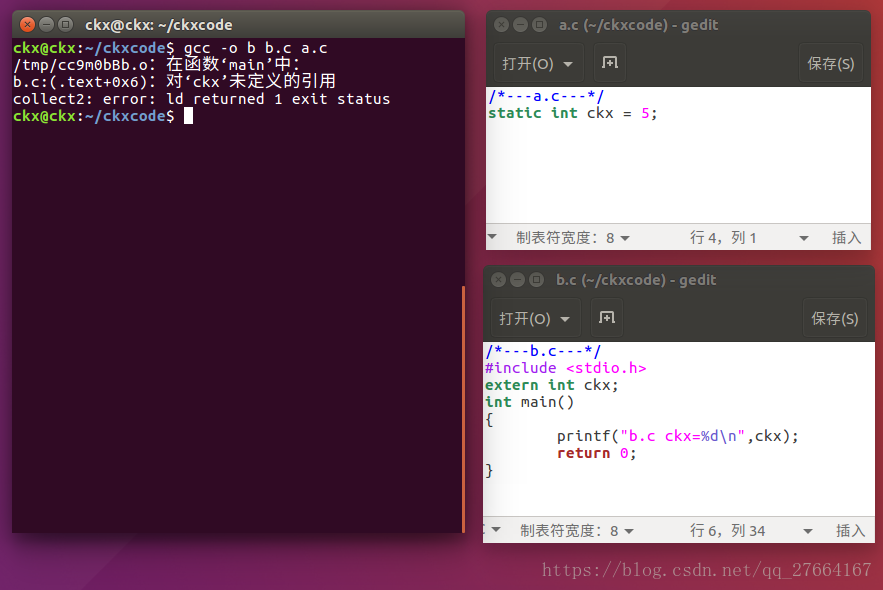Minimize the terminal window

click(x=47, y=25)
